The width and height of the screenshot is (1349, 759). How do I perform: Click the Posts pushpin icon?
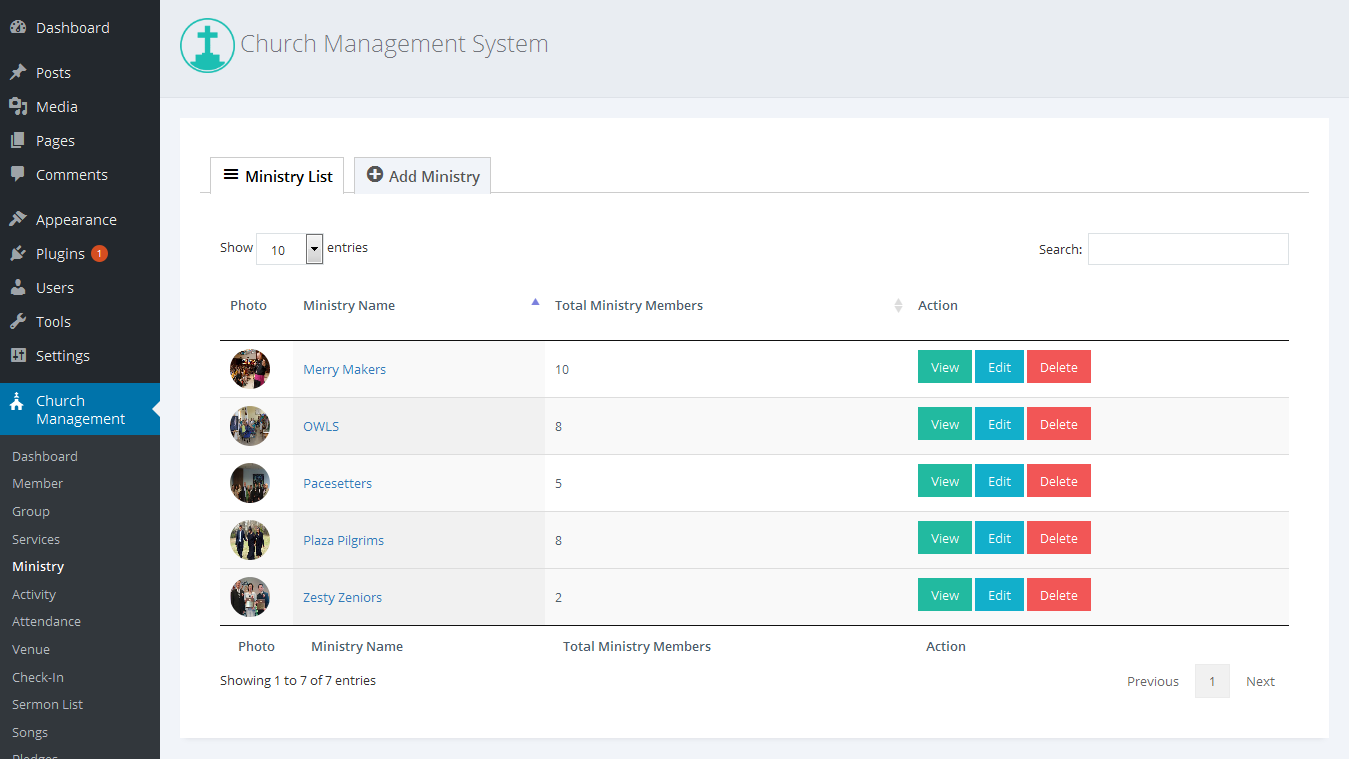click(17, 73)
